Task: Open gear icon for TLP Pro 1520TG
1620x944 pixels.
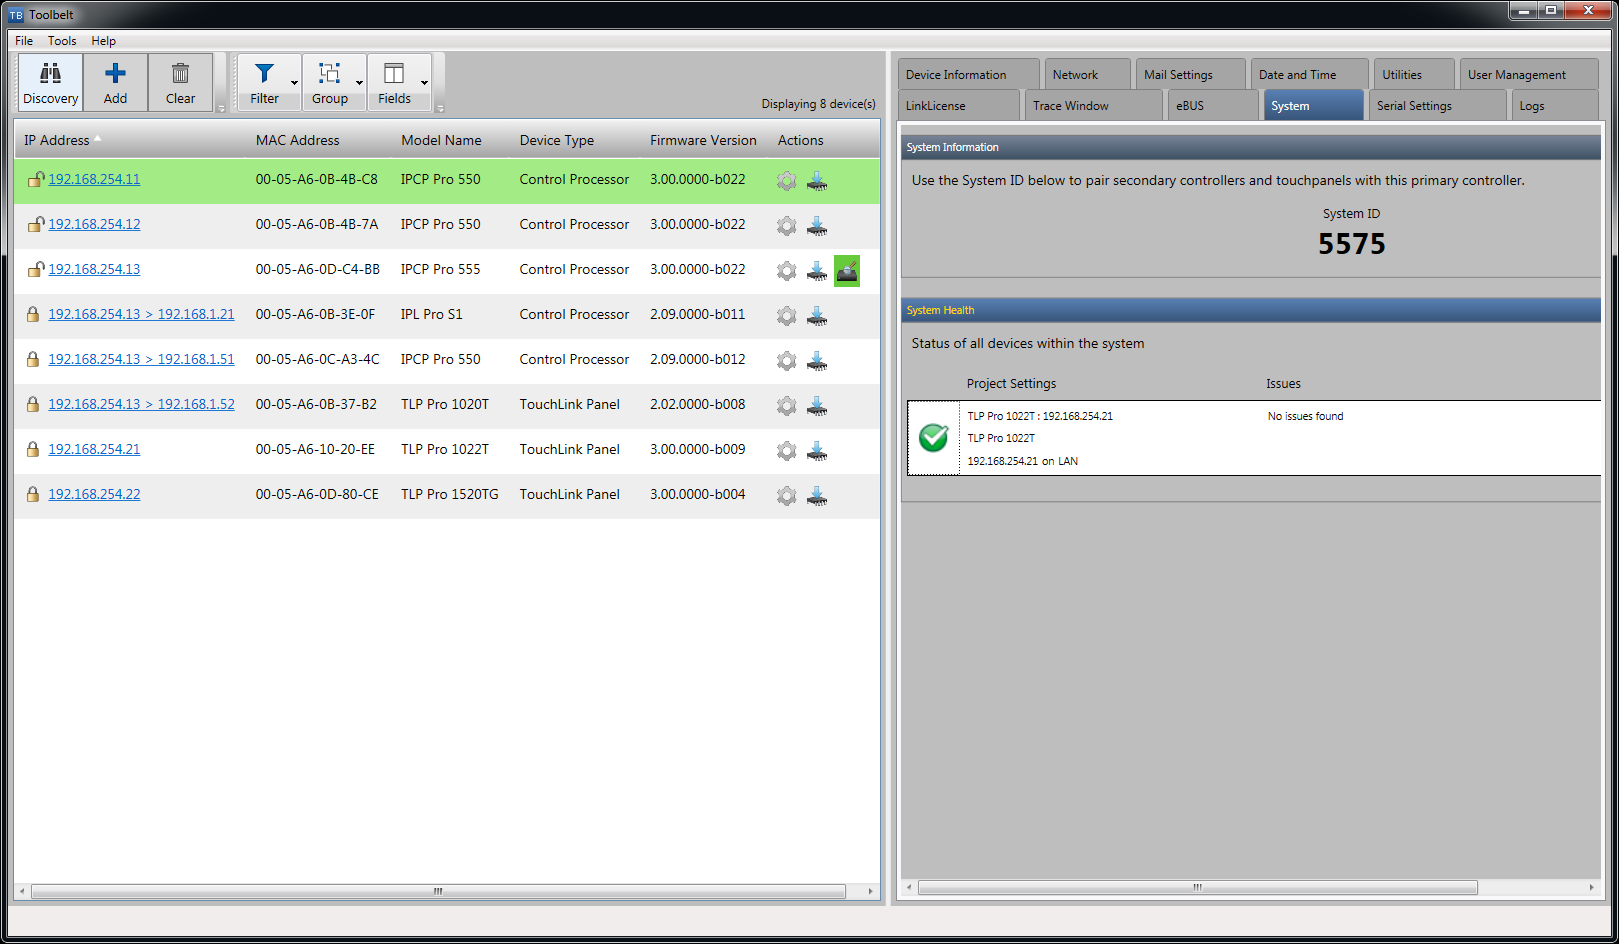Action: (787, 496)
